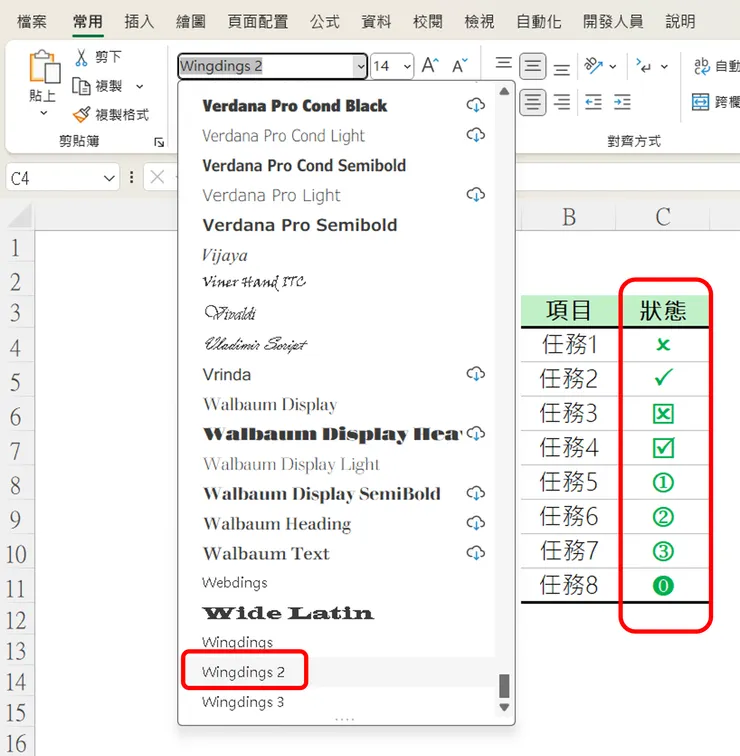Switch to the 檢視 (View) tab
This screenshot has height=756, width=740.
pyautogui.click(x=479, y=22)
